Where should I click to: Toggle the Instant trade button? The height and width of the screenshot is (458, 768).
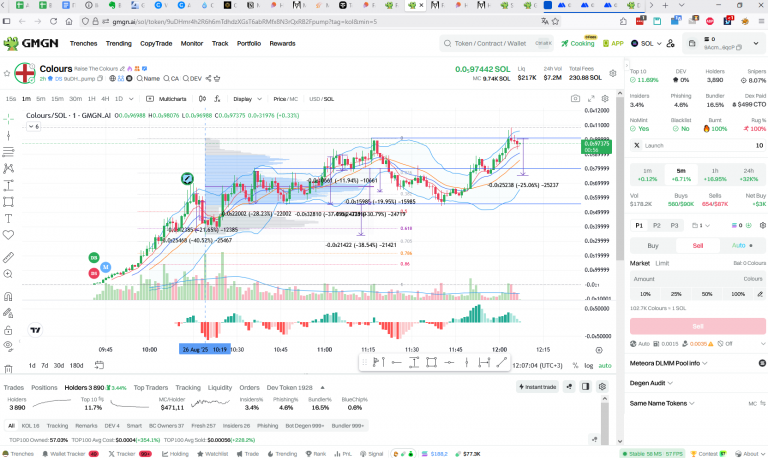537,387
